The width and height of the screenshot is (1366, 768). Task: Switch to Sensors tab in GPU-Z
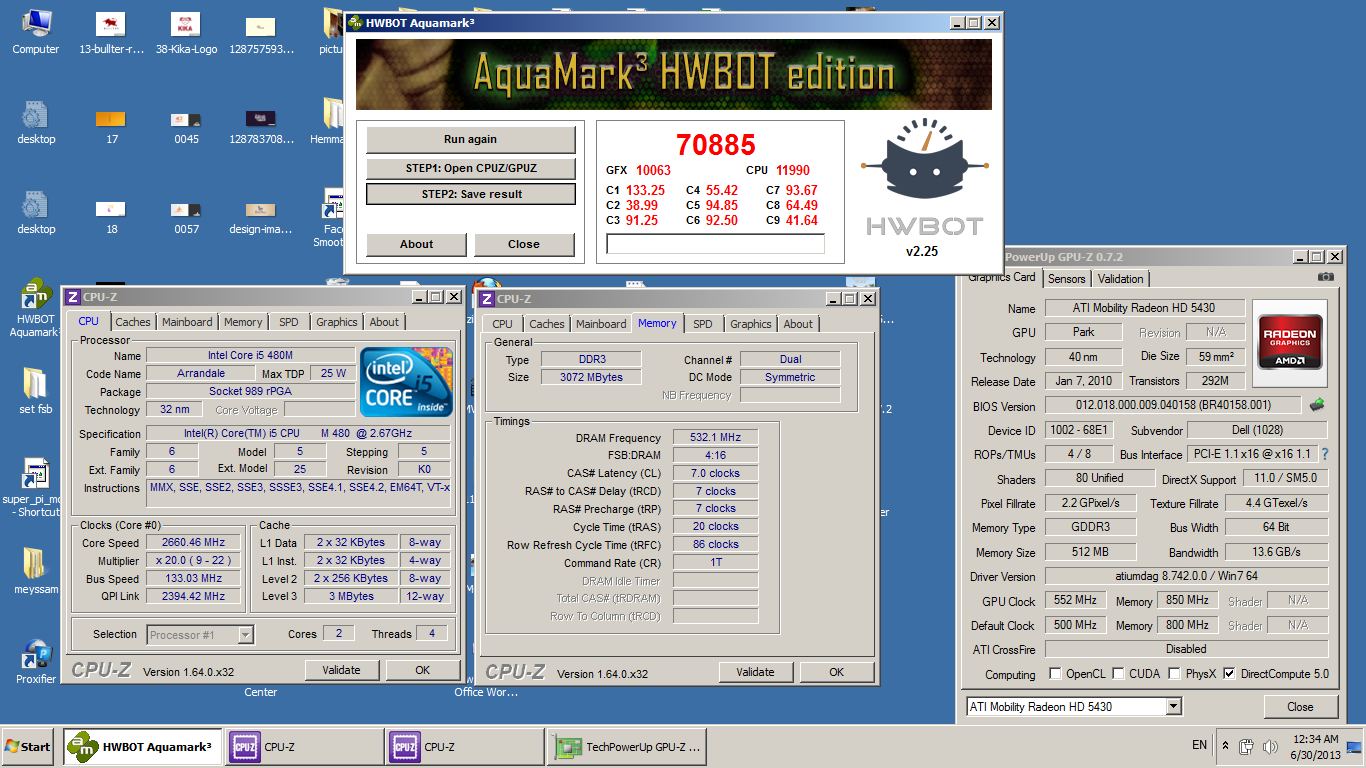[1066, 279]
